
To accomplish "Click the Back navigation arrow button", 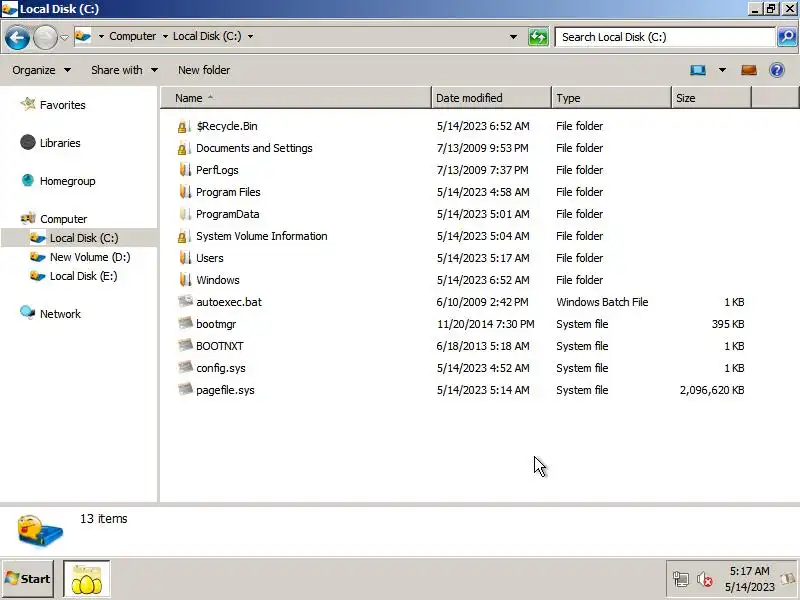I will (x=17, y=37).
